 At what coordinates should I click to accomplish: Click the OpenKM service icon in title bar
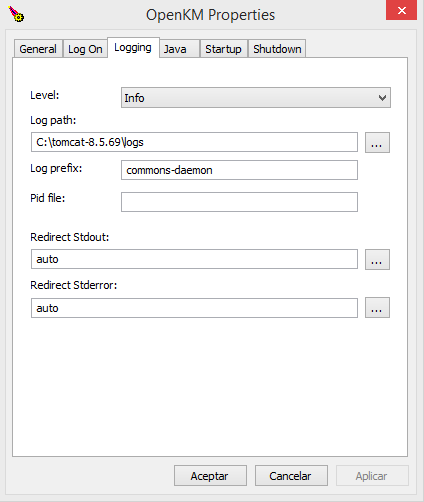click(x=16, y=14)
